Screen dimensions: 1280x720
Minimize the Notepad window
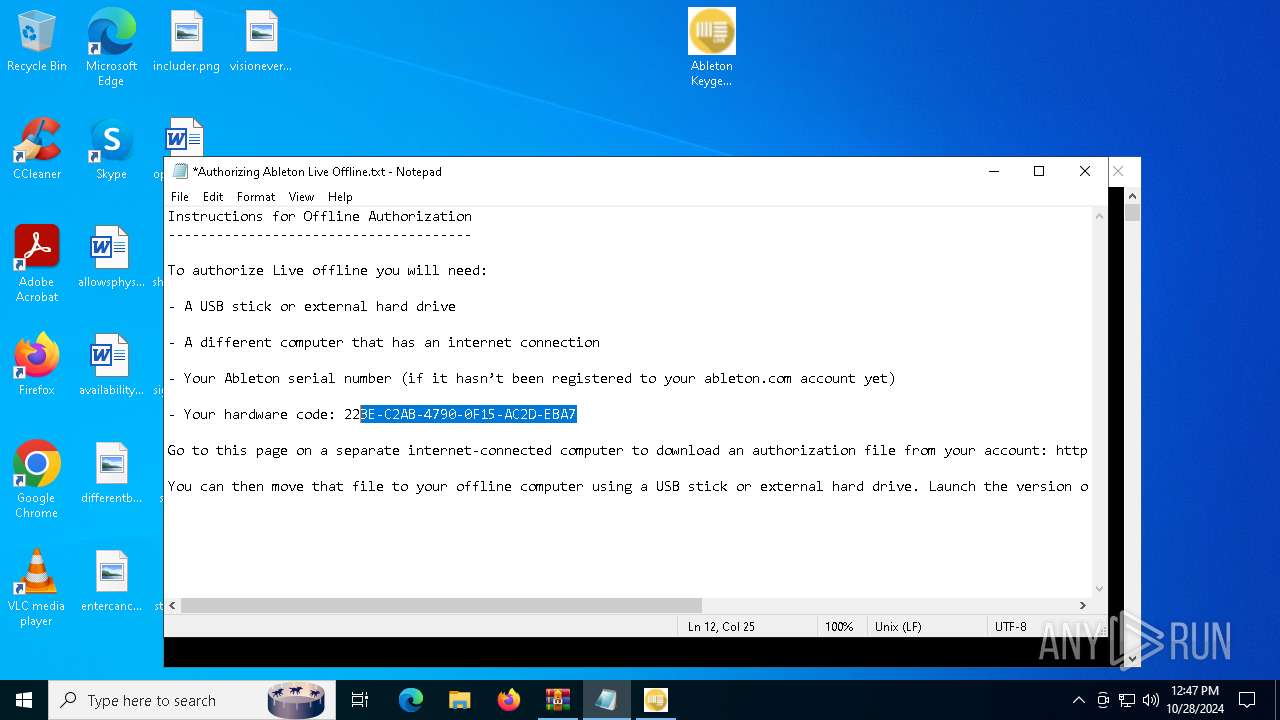pos(994,171)
